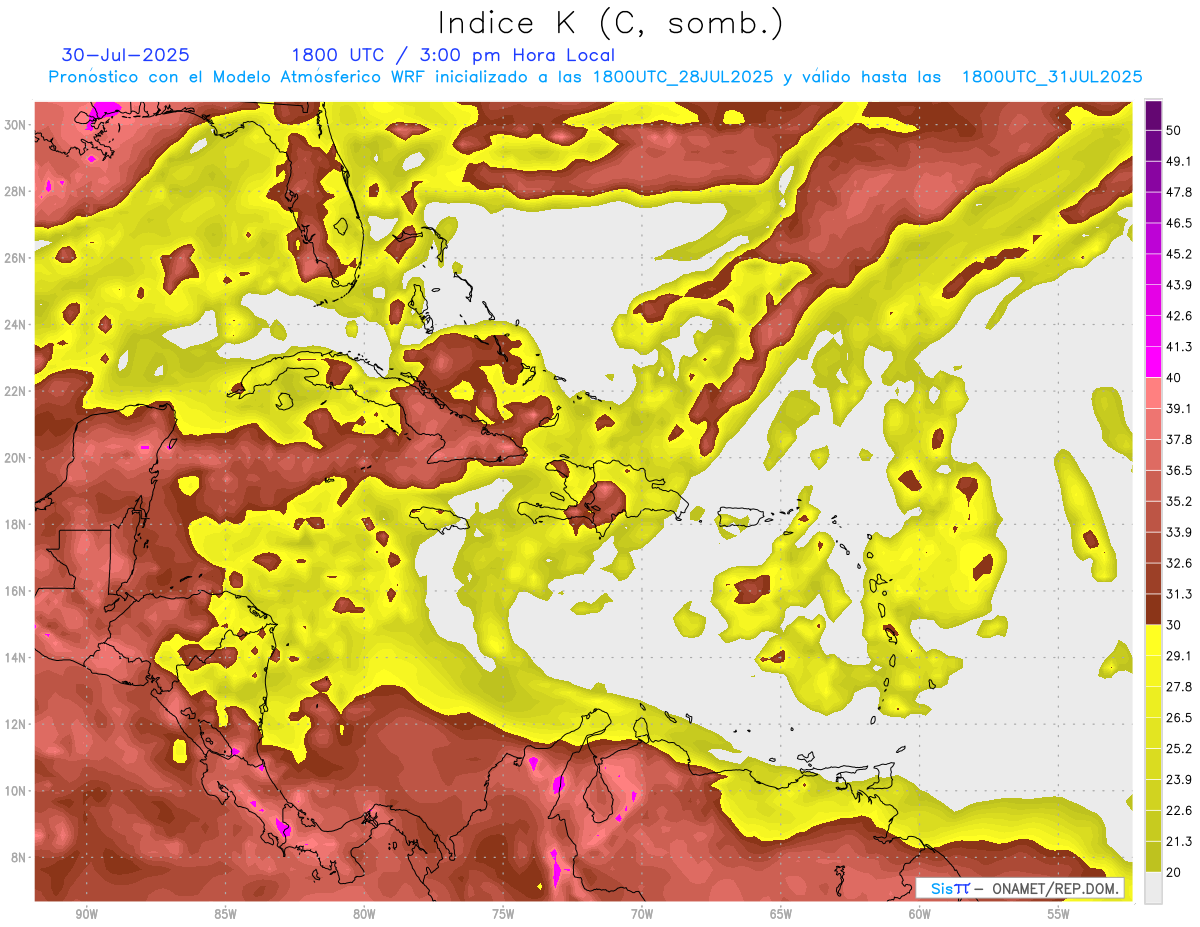Click the colorbar value "43.9"

tap(1179, 285)
